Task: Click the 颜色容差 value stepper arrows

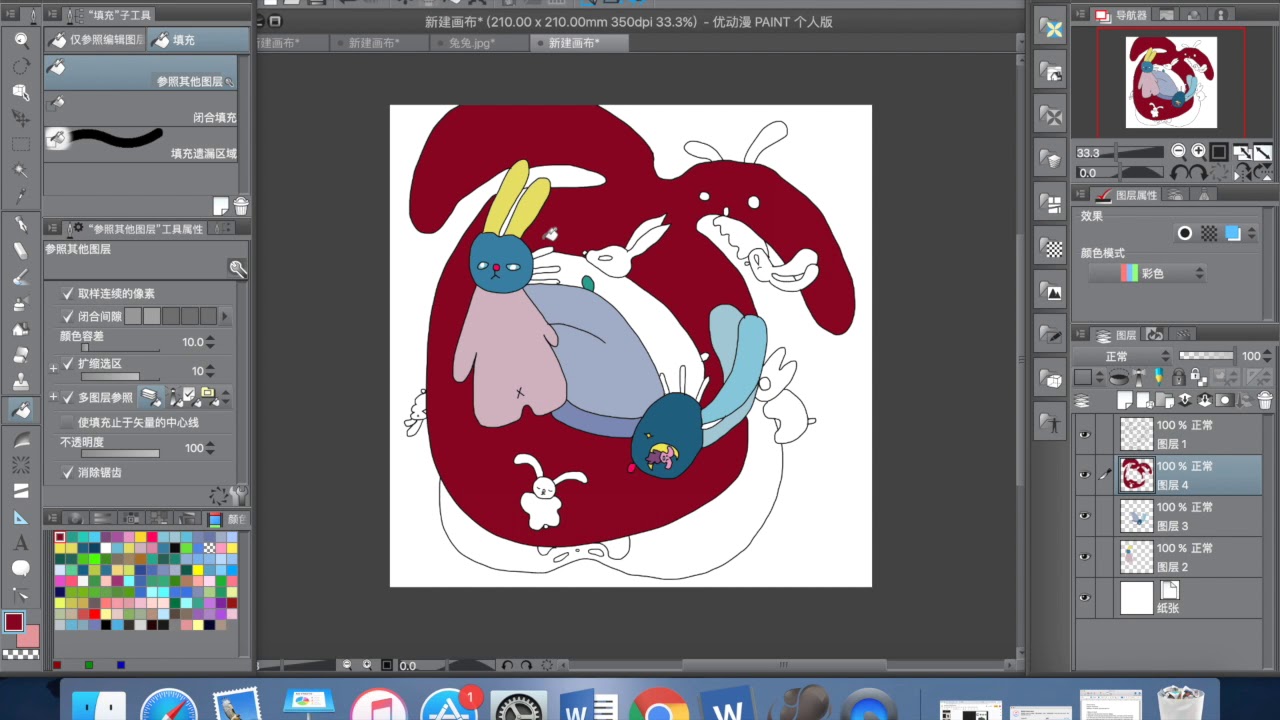Action: 211,342
